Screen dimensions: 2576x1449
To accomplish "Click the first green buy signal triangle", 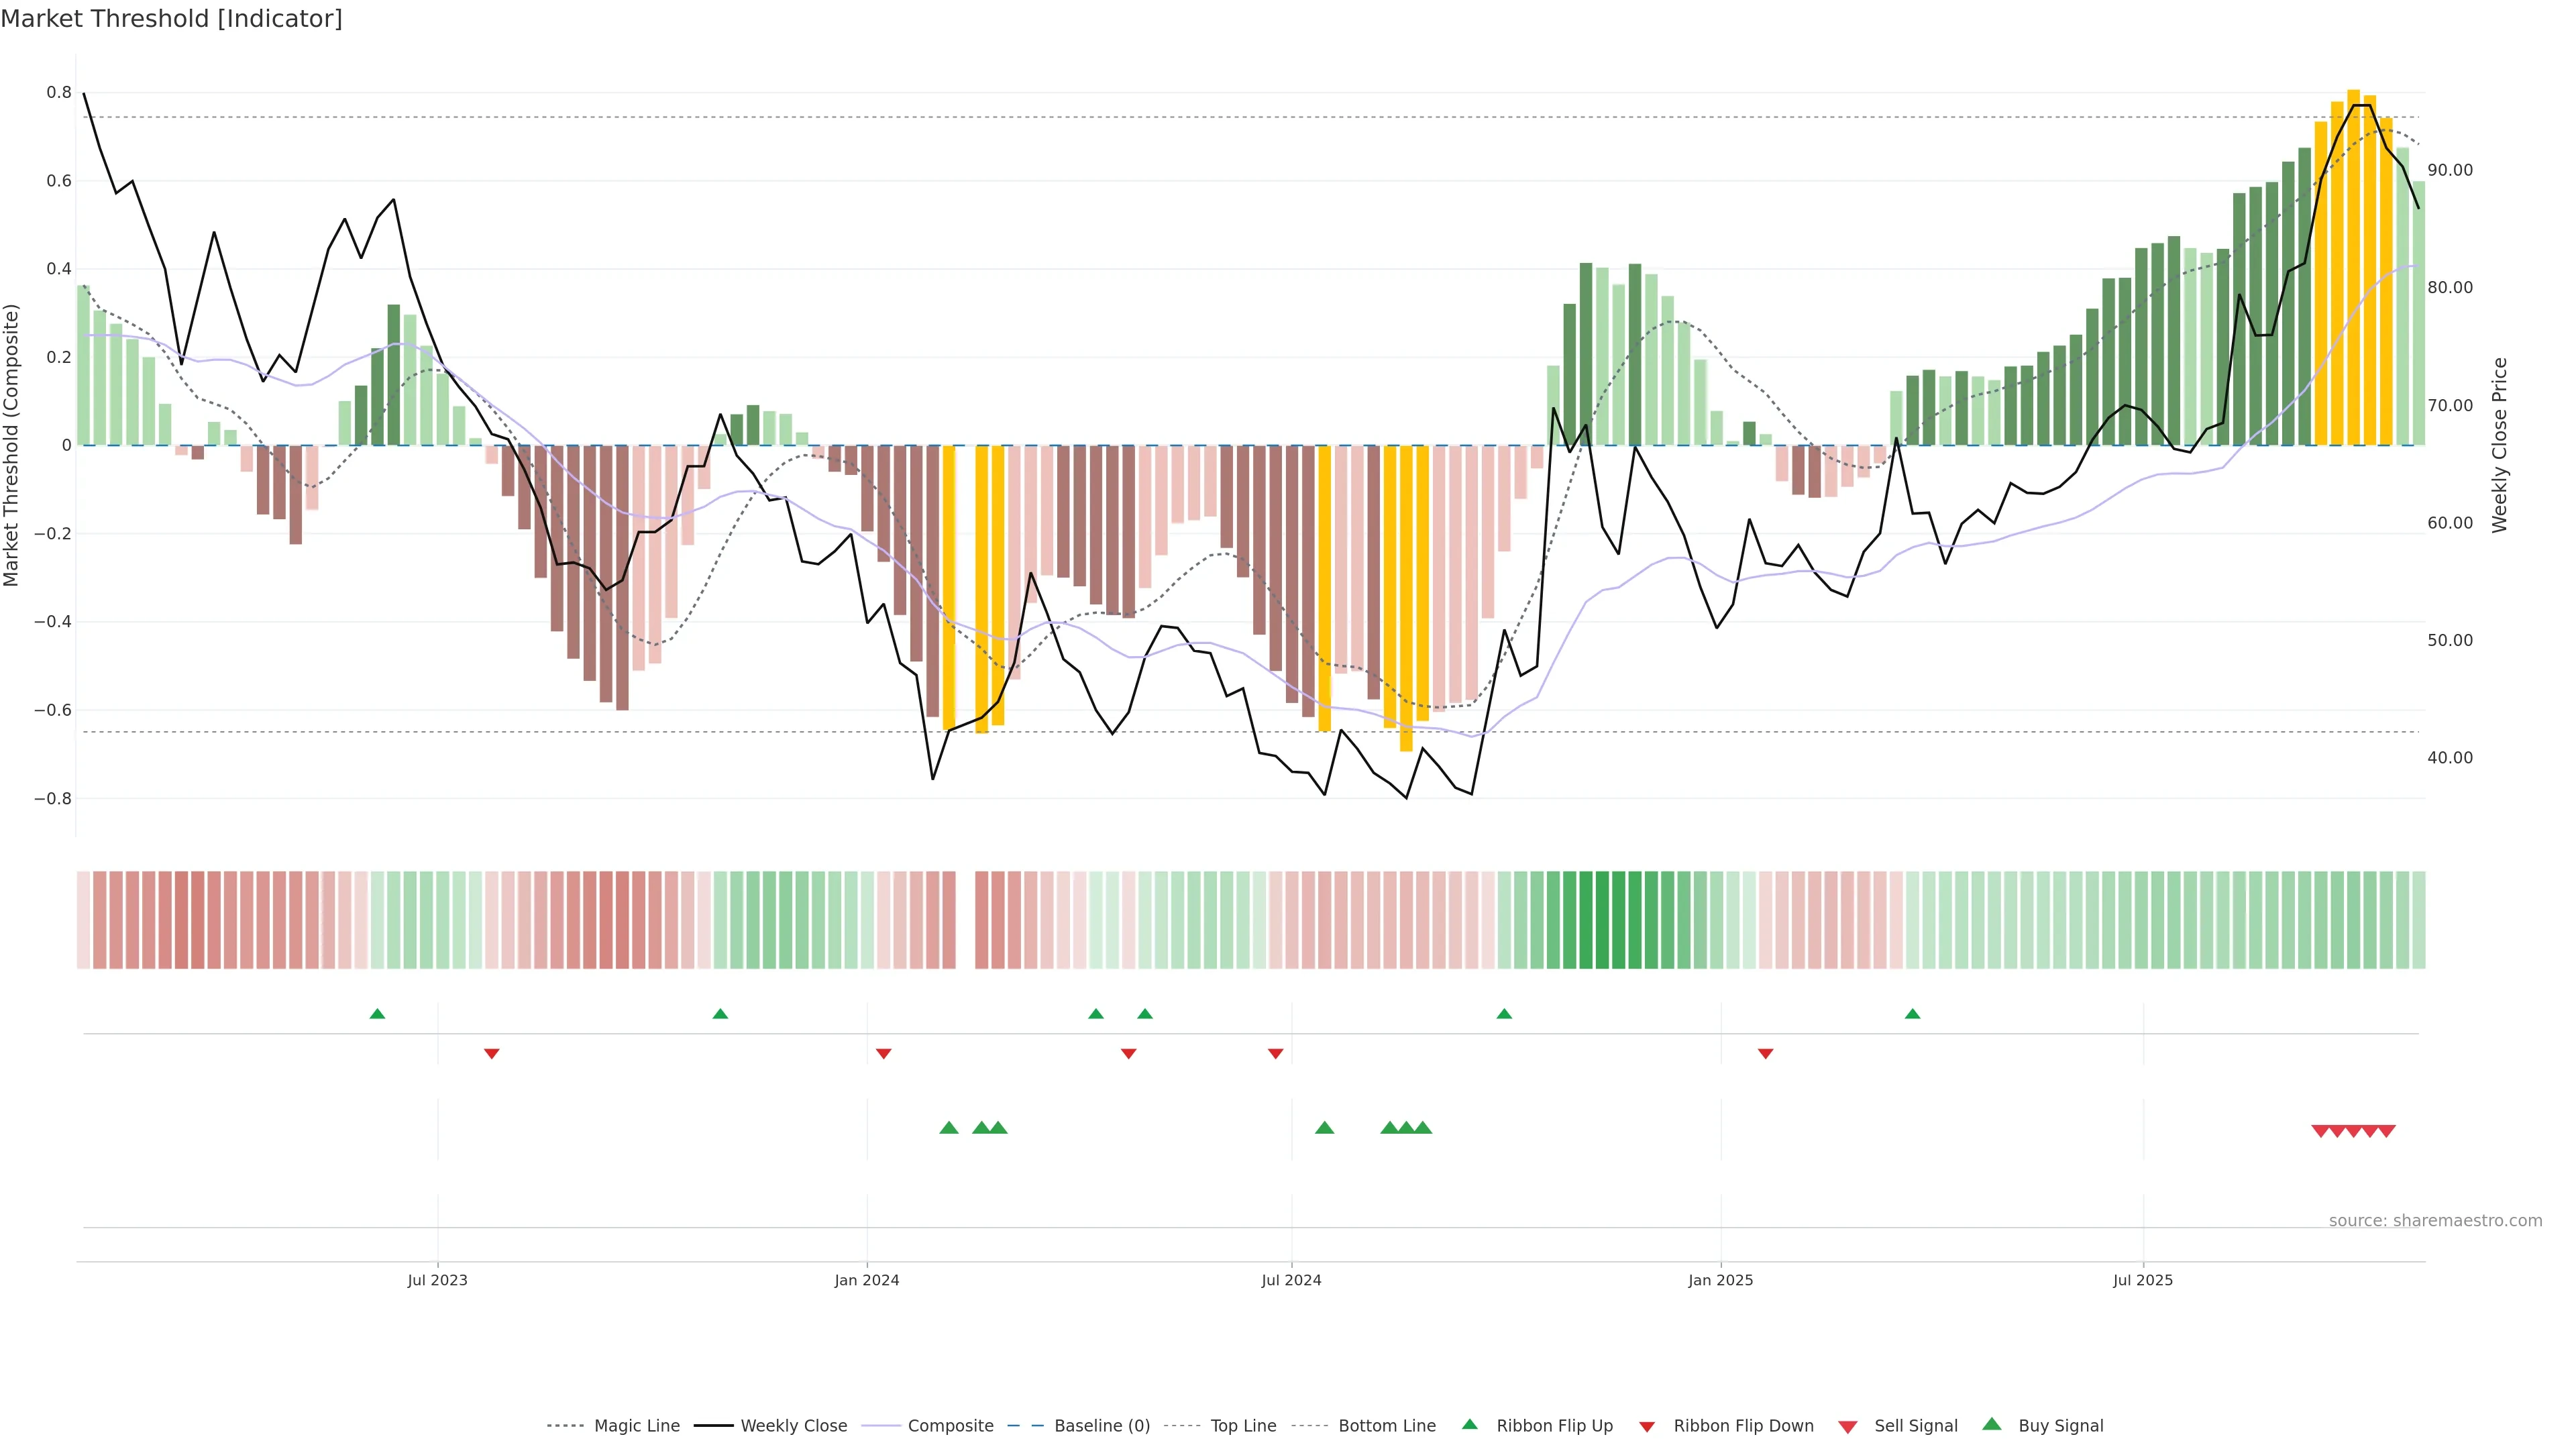I will point(949,1128).
